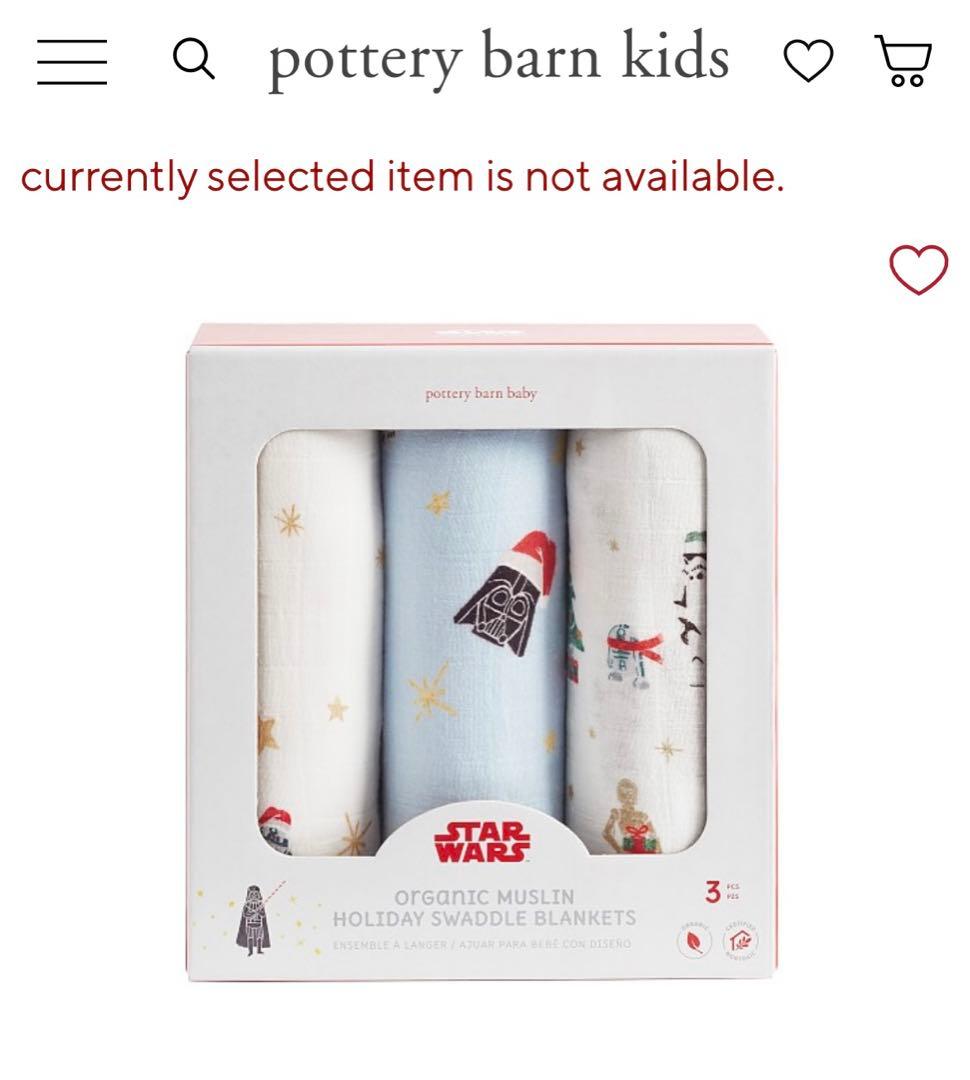The image size is (970, 1080).
Task: Go to the pottery barn kids homepage logo
Action: 498,59
